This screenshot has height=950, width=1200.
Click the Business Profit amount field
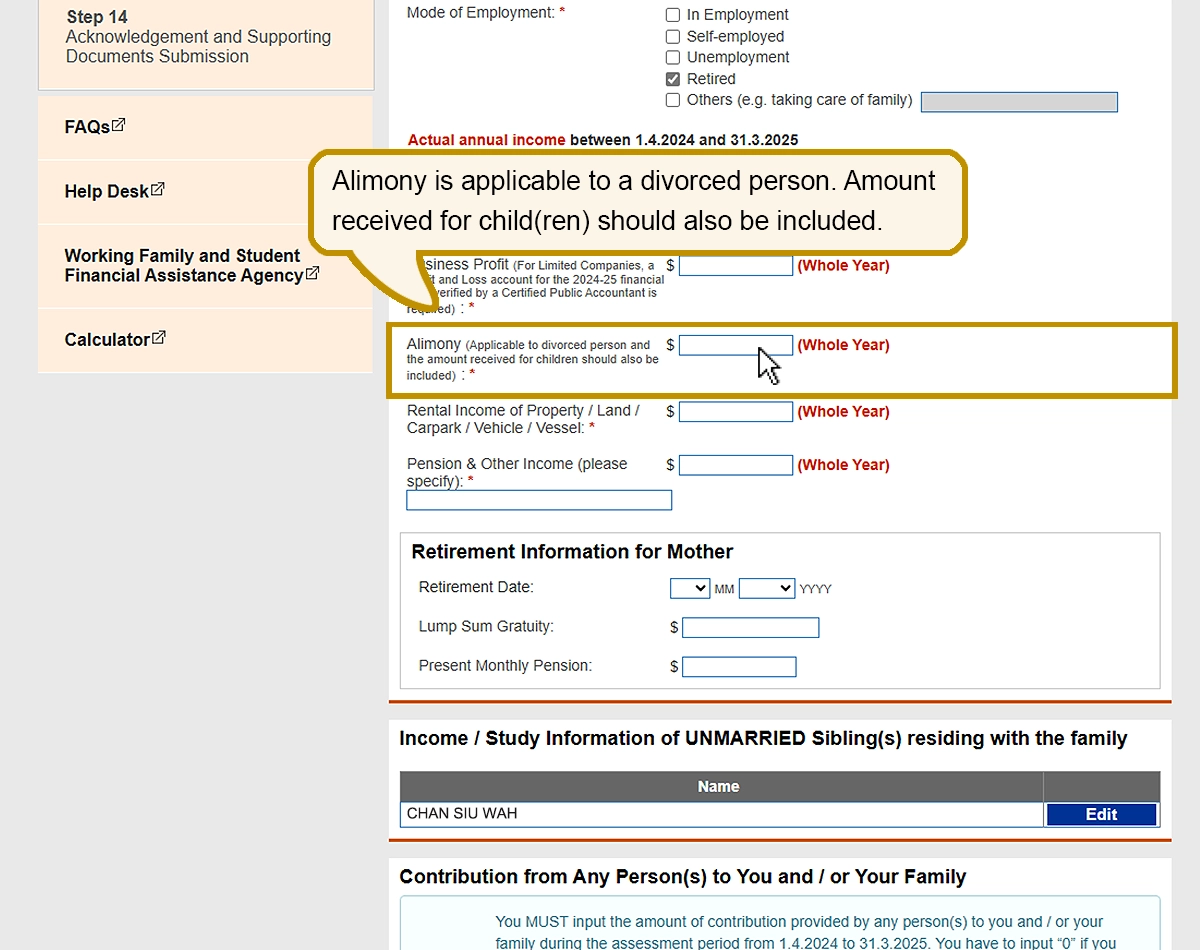click(736, 266)
